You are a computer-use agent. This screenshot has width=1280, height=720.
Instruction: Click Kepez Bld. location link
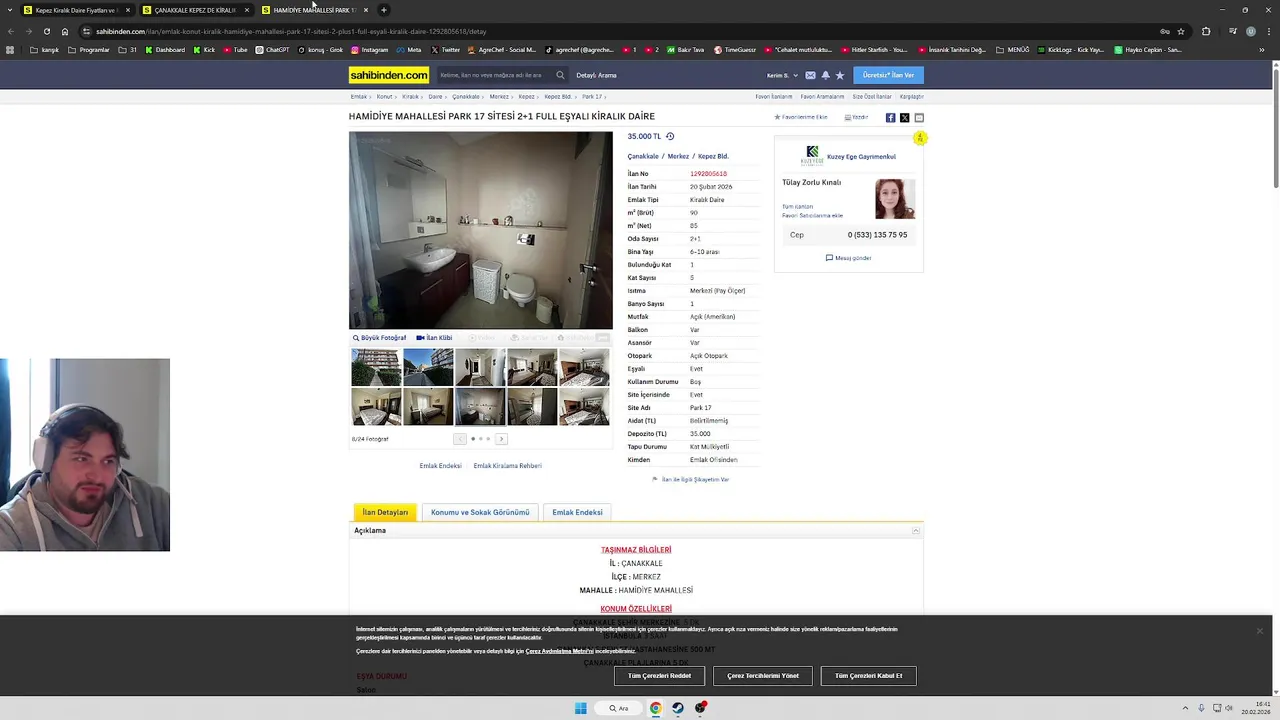click(713, 156)
